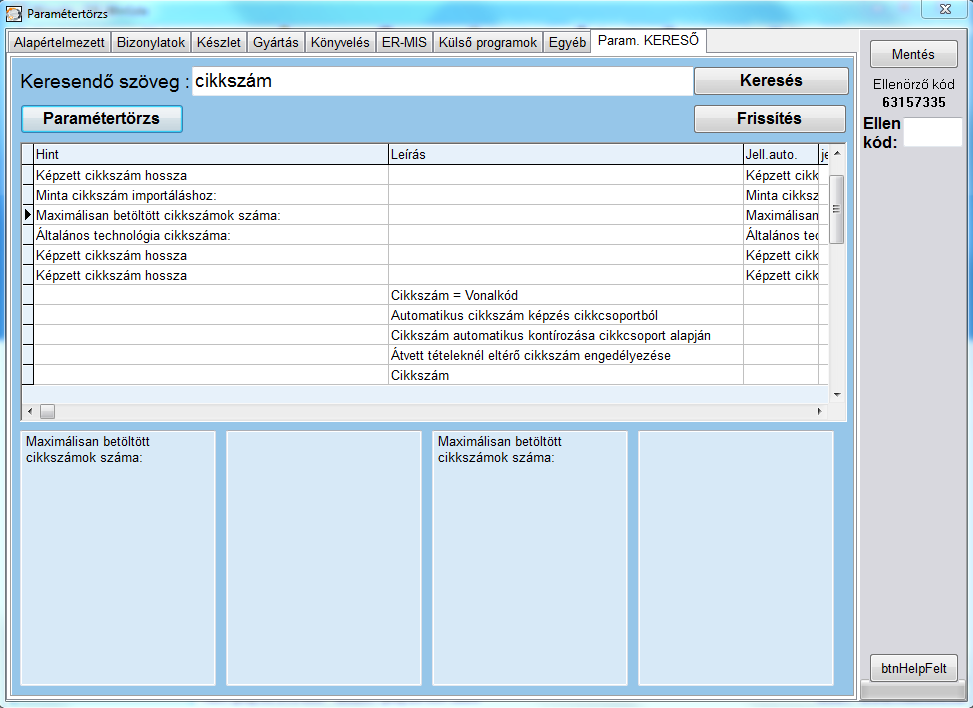Click the grid's horizontal scrollbar right arrow

(x=820, y=411)
